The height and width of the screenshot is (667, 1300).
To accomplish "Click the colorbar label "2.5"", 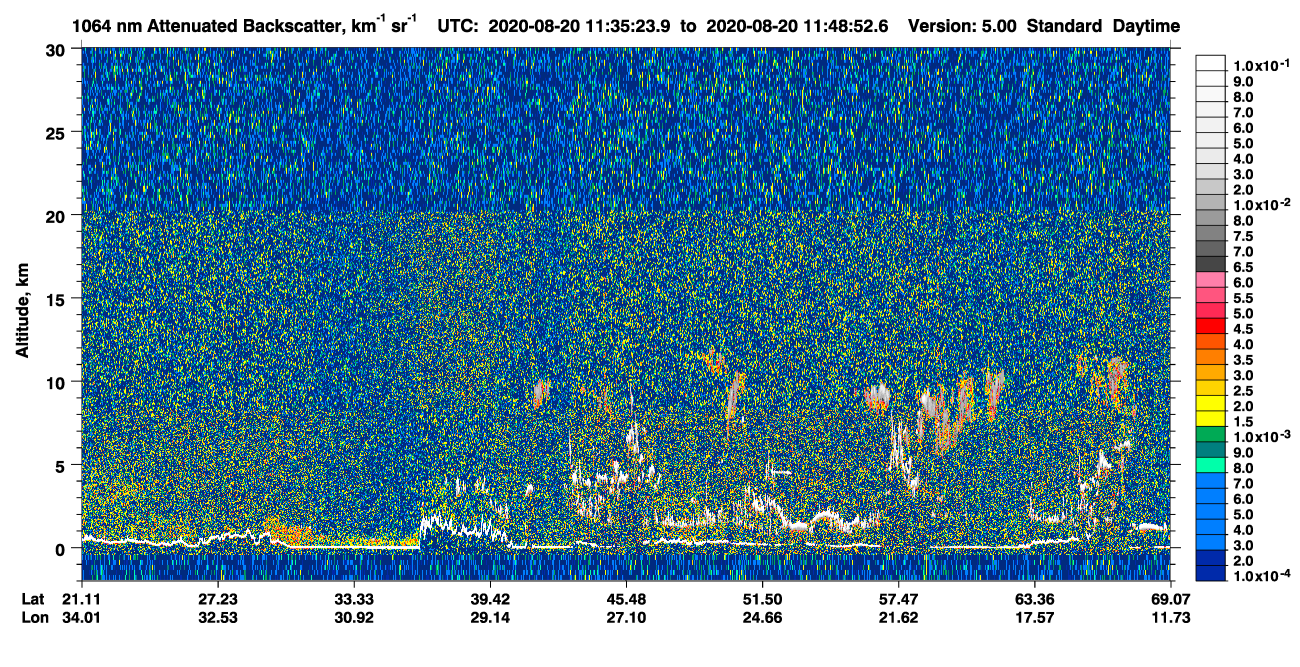I will [x=1243, y=392].
